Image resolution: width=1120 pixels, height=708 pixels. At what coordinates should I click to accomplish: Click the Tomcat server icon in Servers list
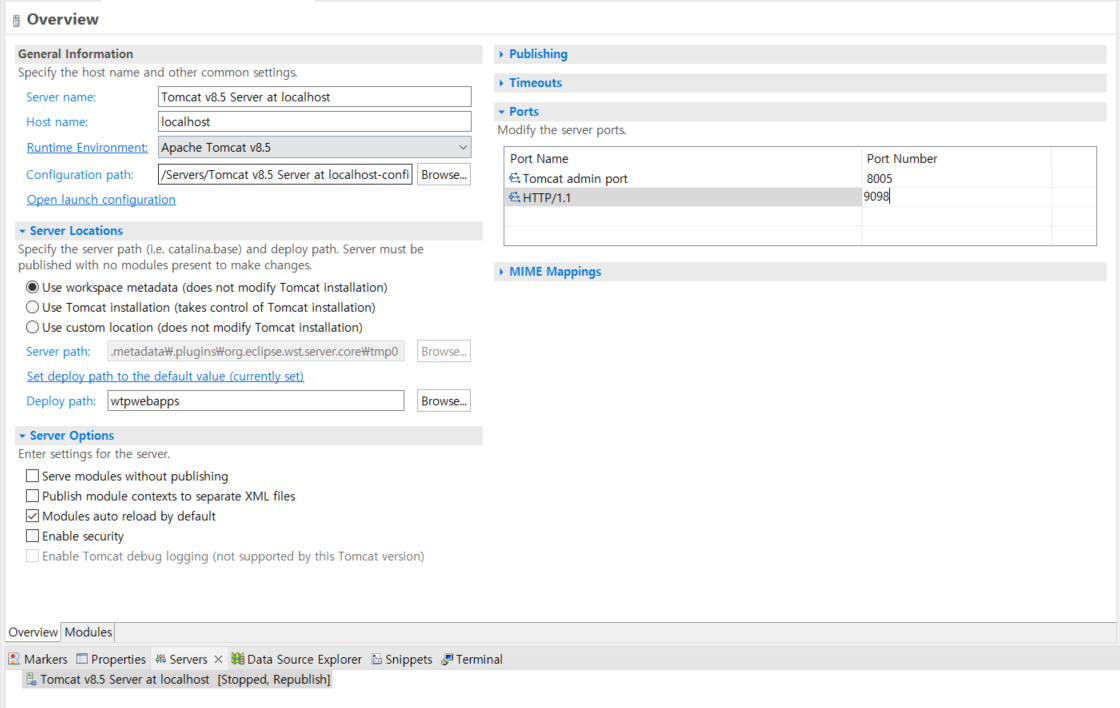[x=31, y=679]
